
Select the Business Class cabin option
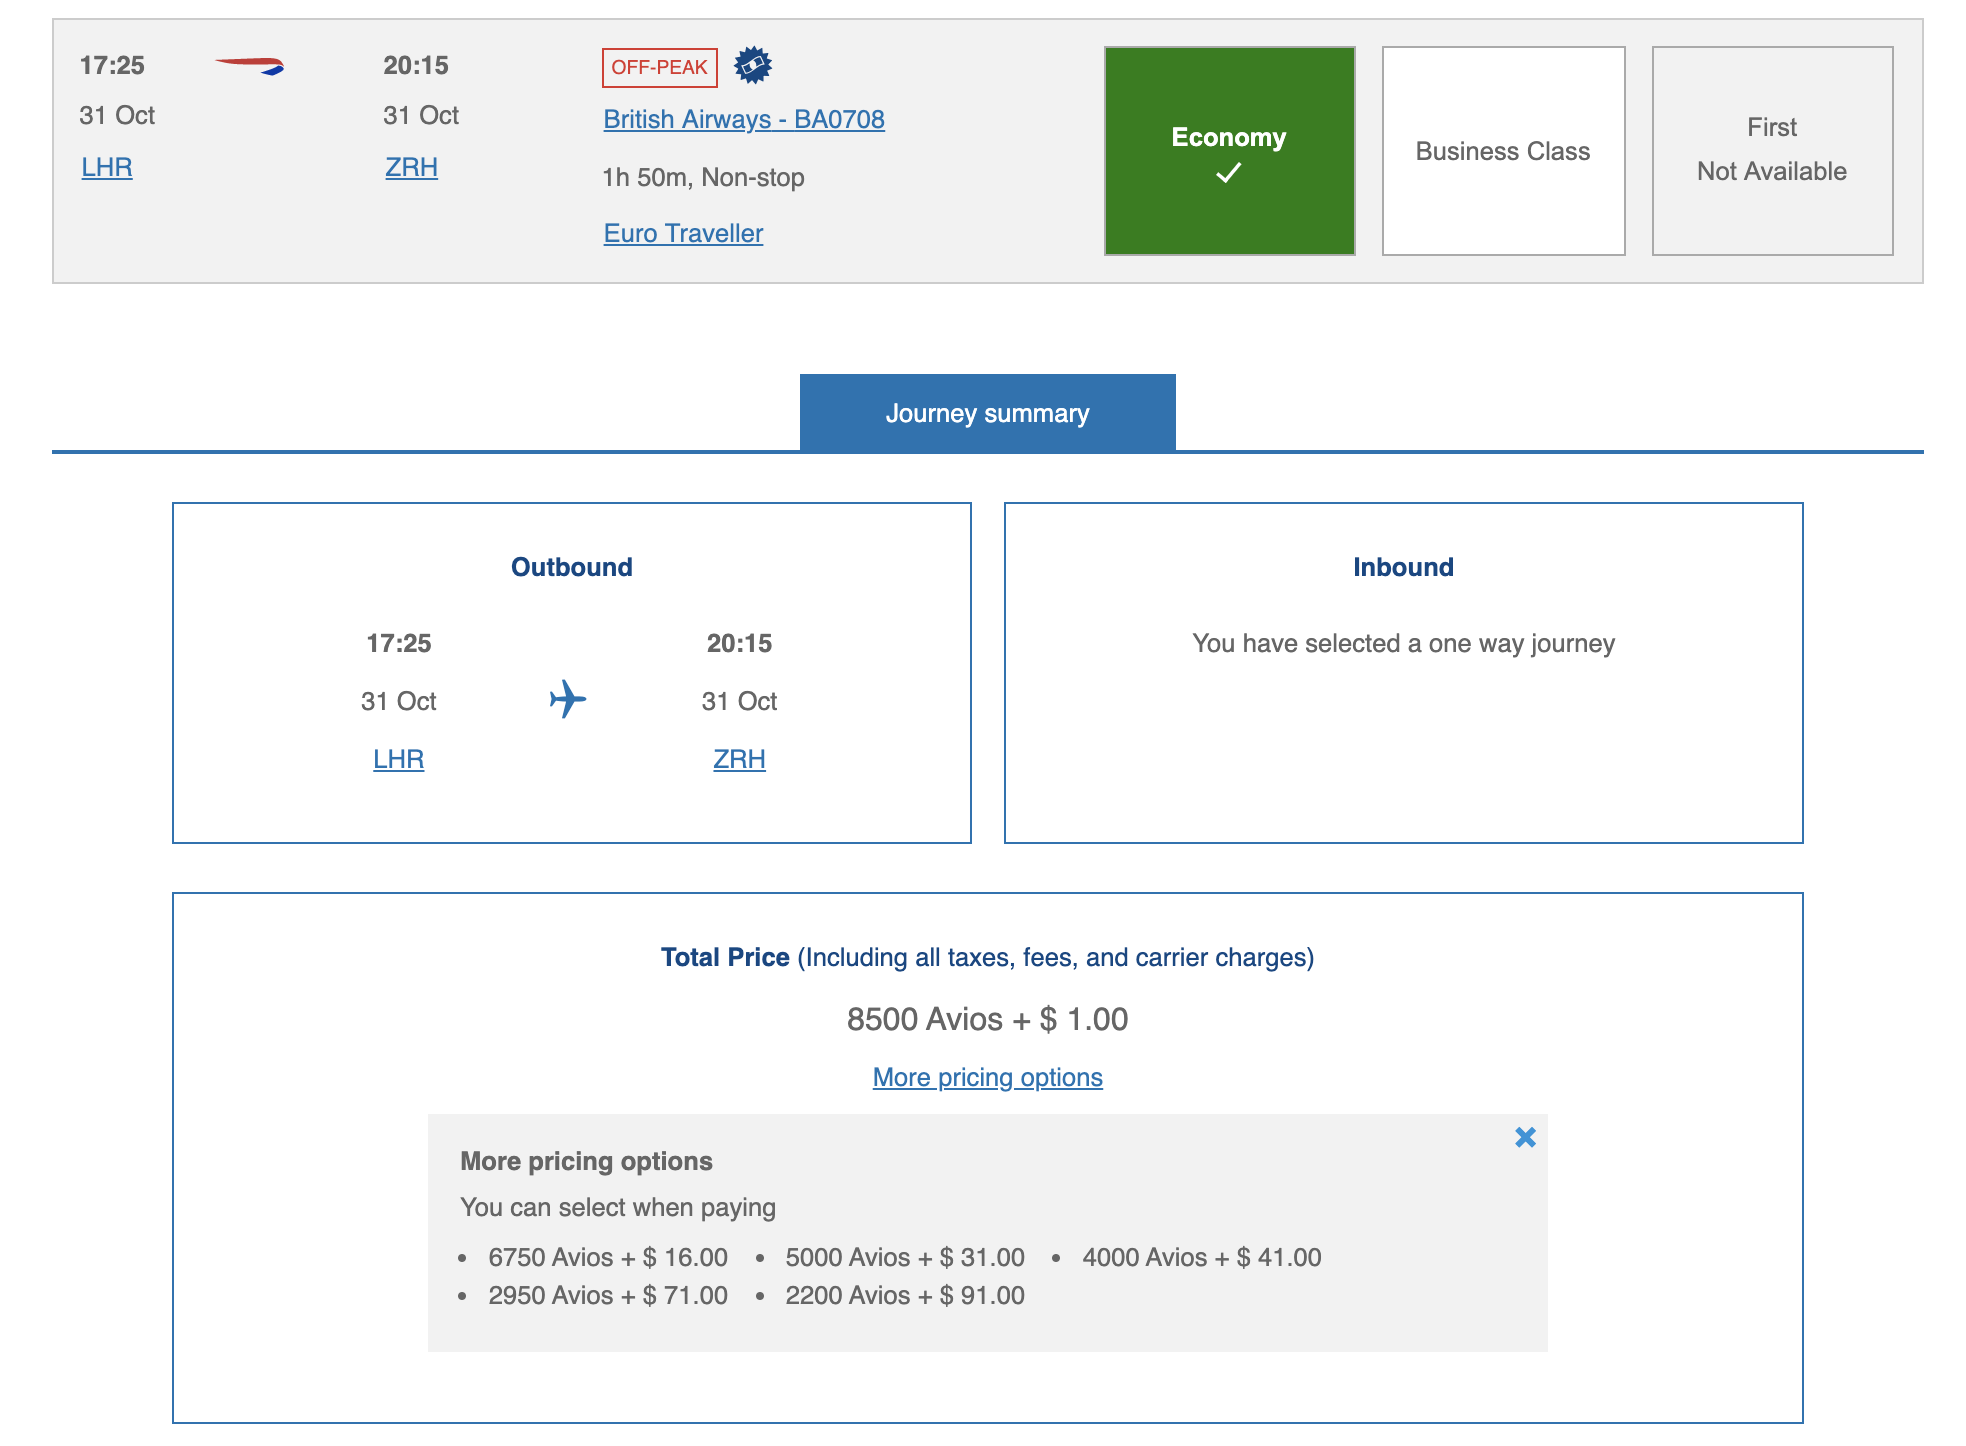pyautogui.click(x=1502, y=151)
